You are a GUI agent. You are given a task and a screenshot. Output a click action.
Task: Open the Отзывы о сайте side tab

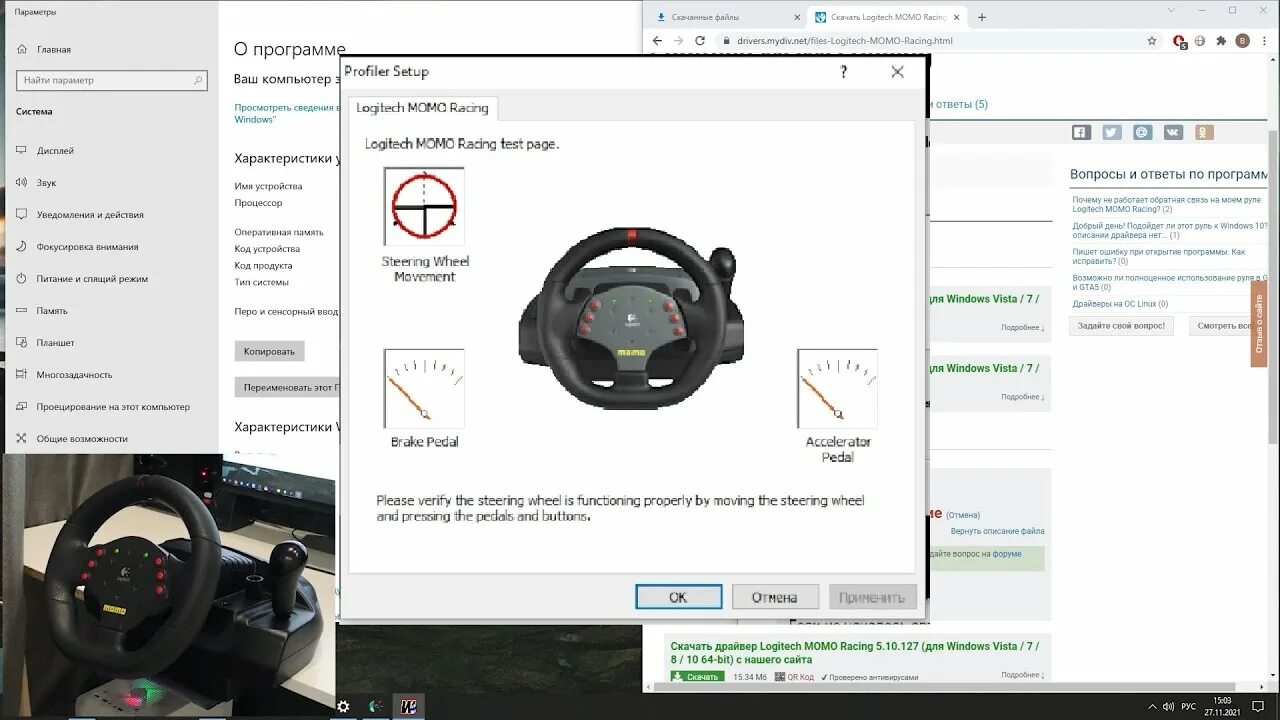click(1259, 323)
